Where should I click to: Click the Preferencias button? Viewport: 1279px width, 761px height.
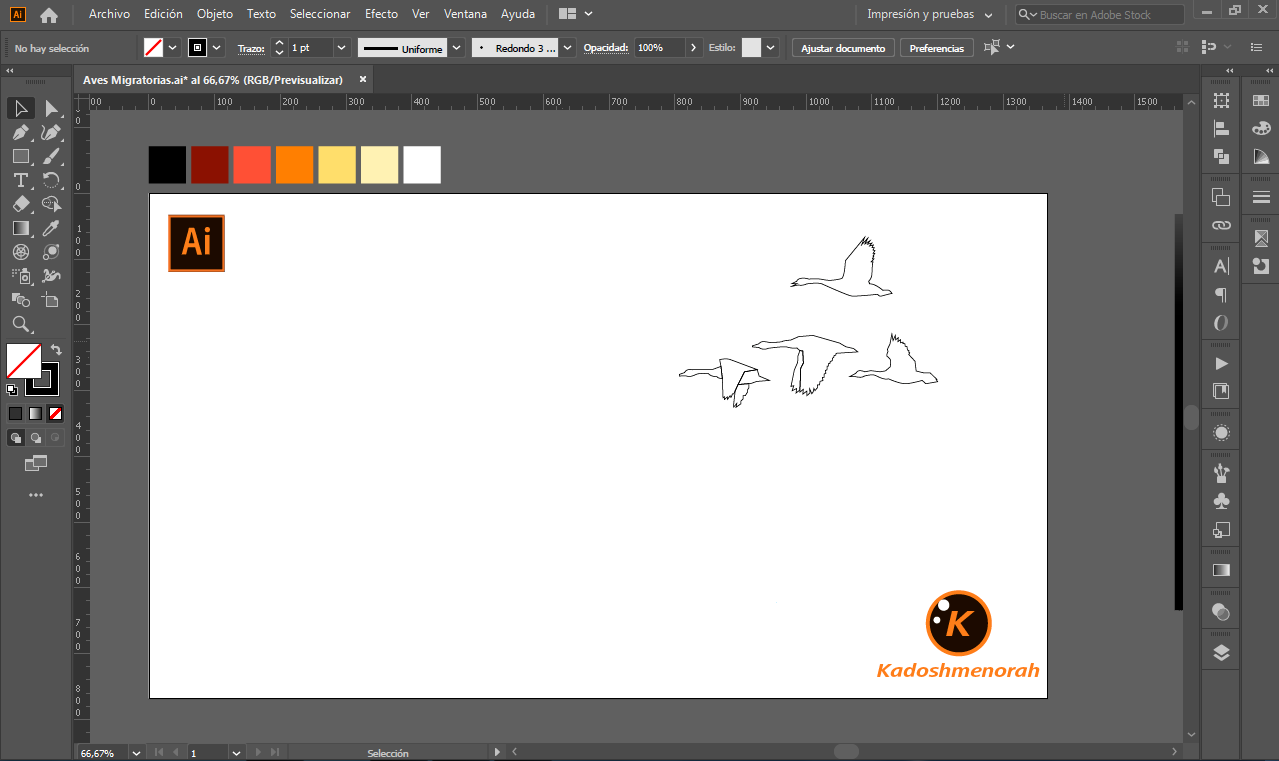937,48
